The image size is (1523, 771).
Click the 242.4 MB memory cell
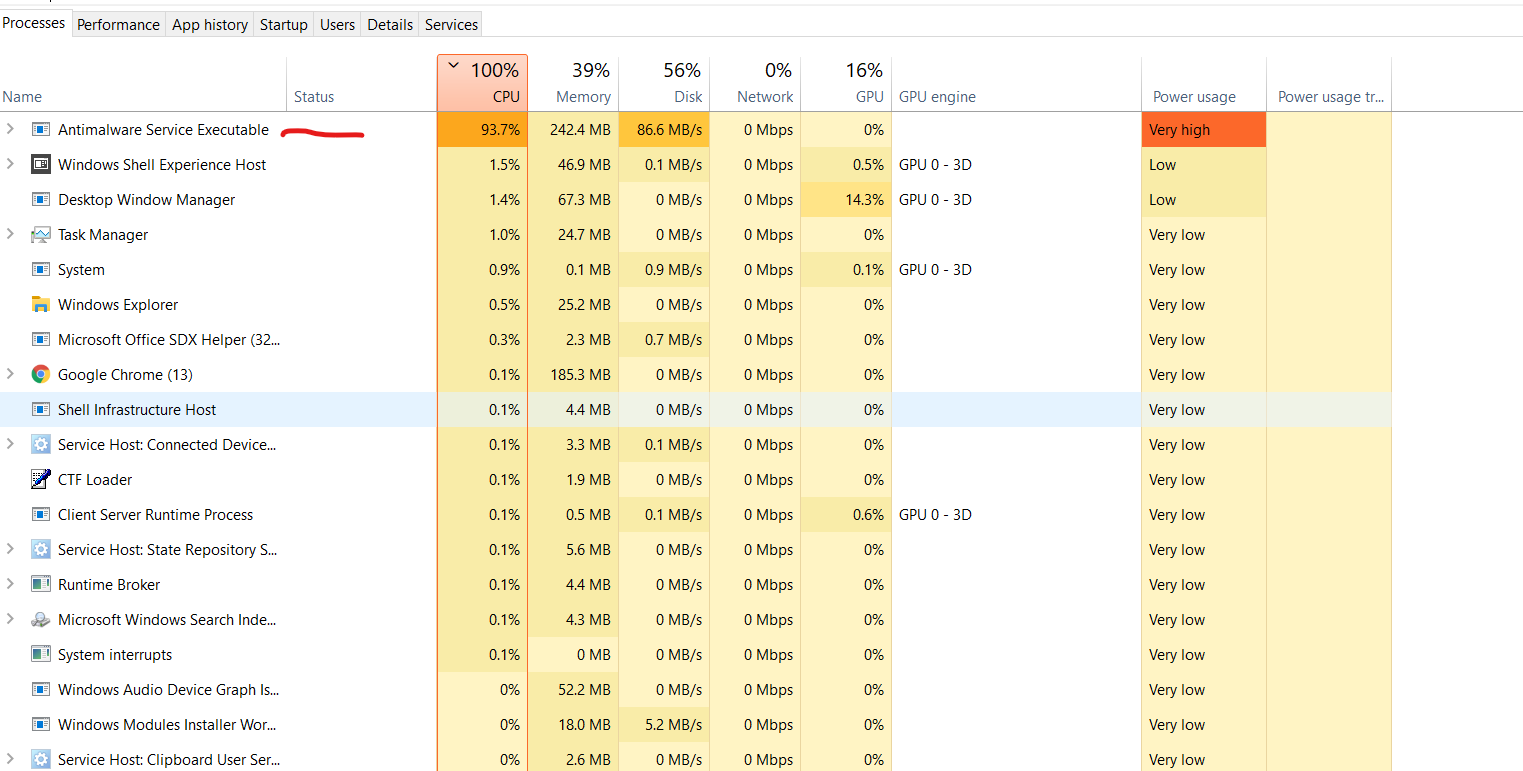tap(573, 130)
